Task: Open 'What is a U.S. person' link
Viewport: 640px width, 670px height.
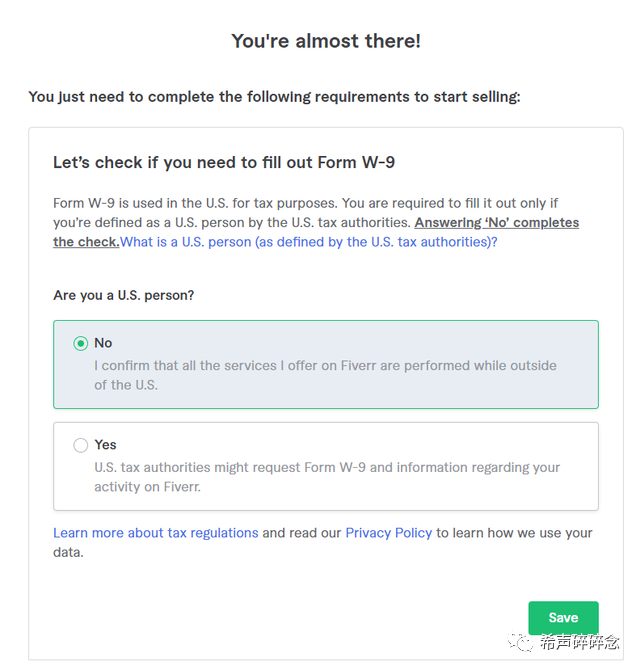Action: tap(308, 242)
